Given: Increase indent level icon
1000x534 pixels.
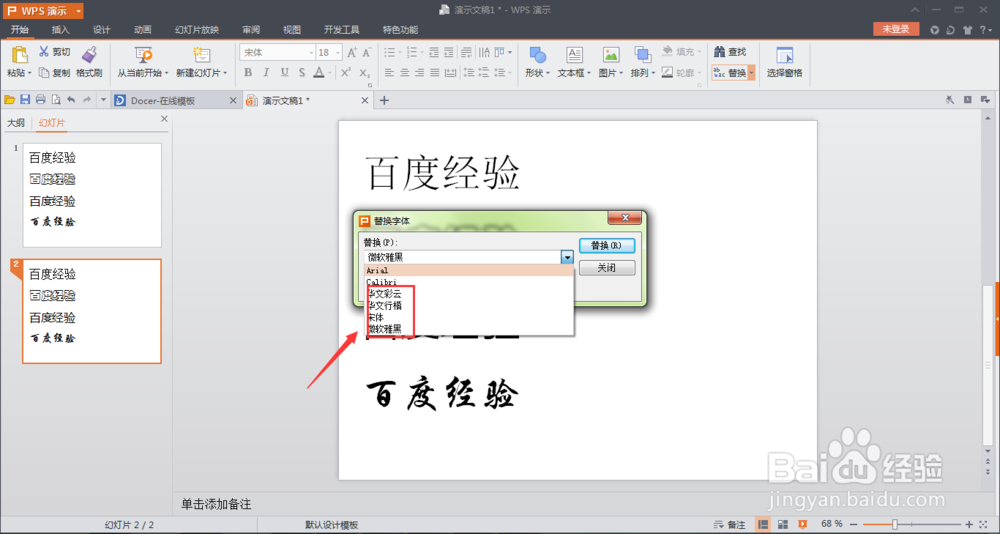Looking at the screenshot, I should coord(450,52).
